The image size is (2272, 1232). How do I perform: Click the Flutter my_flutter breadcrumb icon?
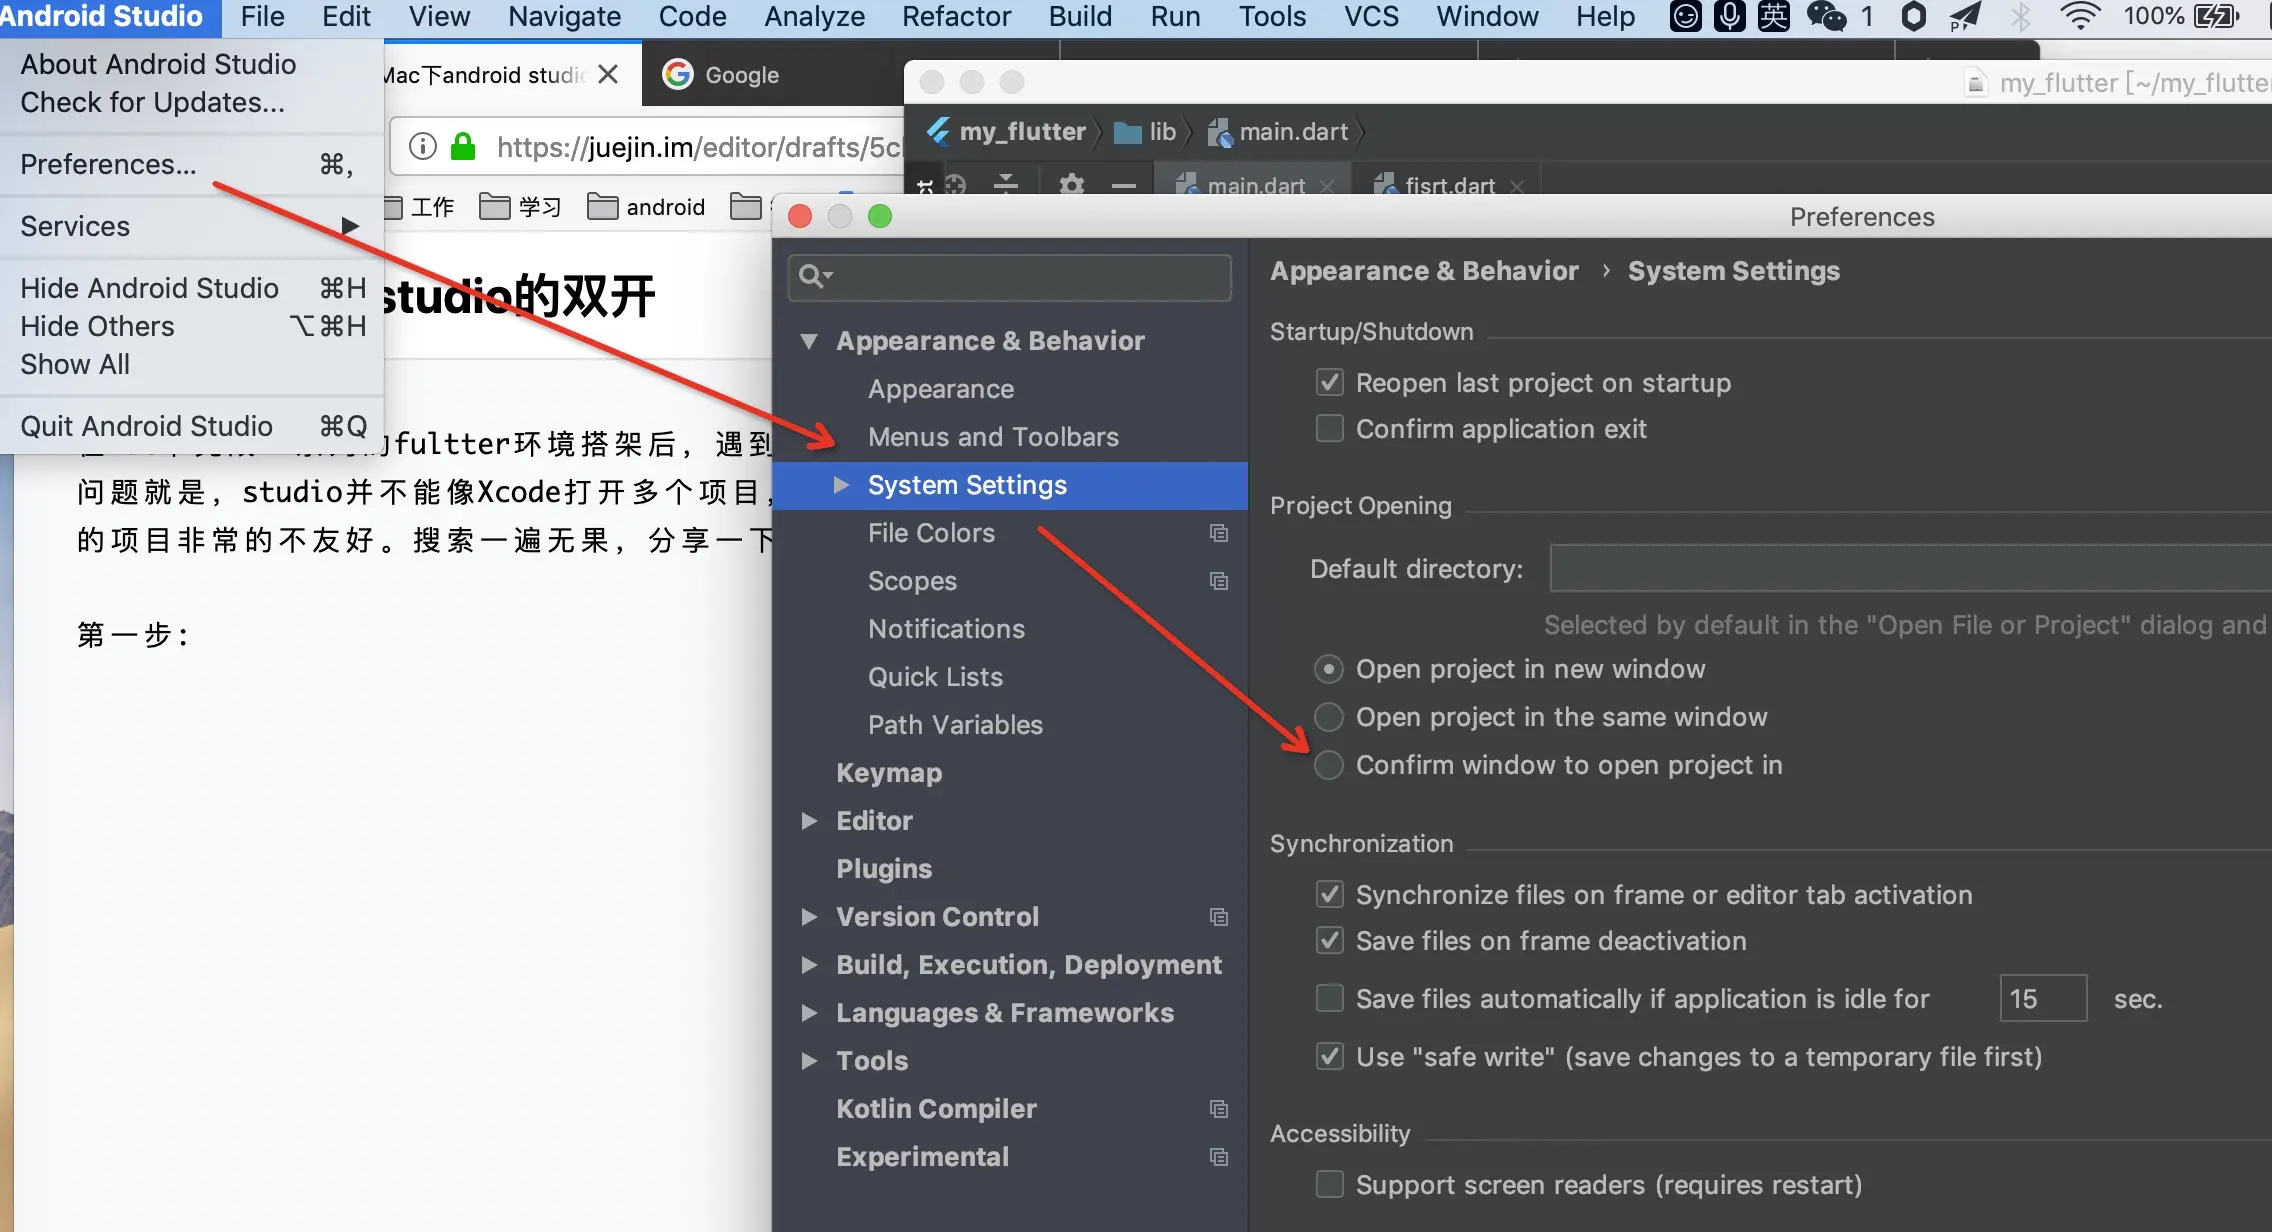tap(938, 131)
